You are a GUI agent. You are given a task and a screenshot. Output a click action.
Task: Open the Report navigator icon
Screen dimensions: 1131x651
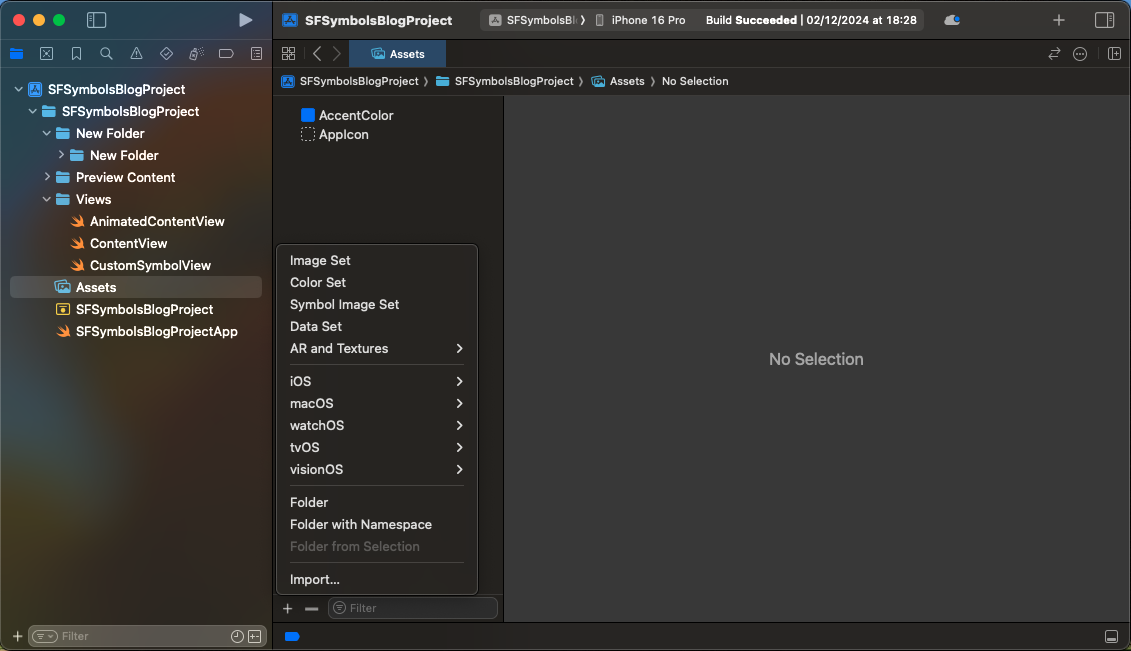[256, 53]
